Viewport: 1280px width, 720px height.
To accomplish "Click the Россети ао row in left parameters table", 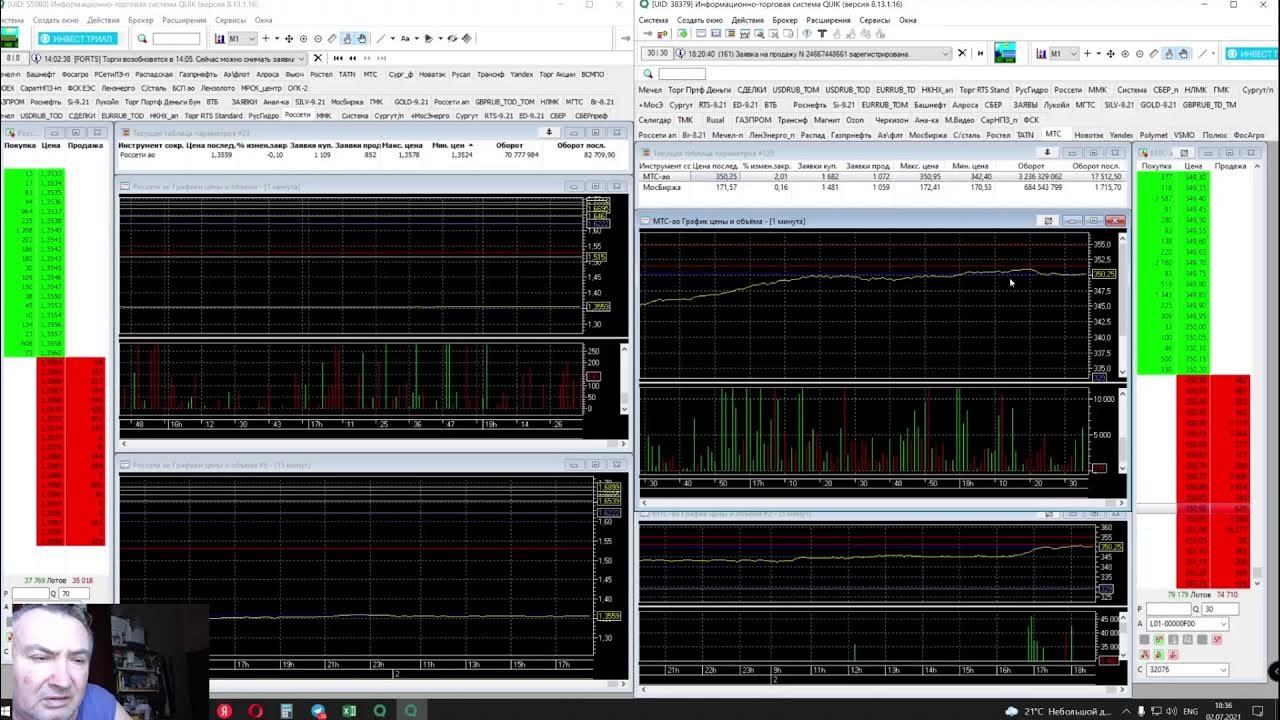I will point(368,155).
